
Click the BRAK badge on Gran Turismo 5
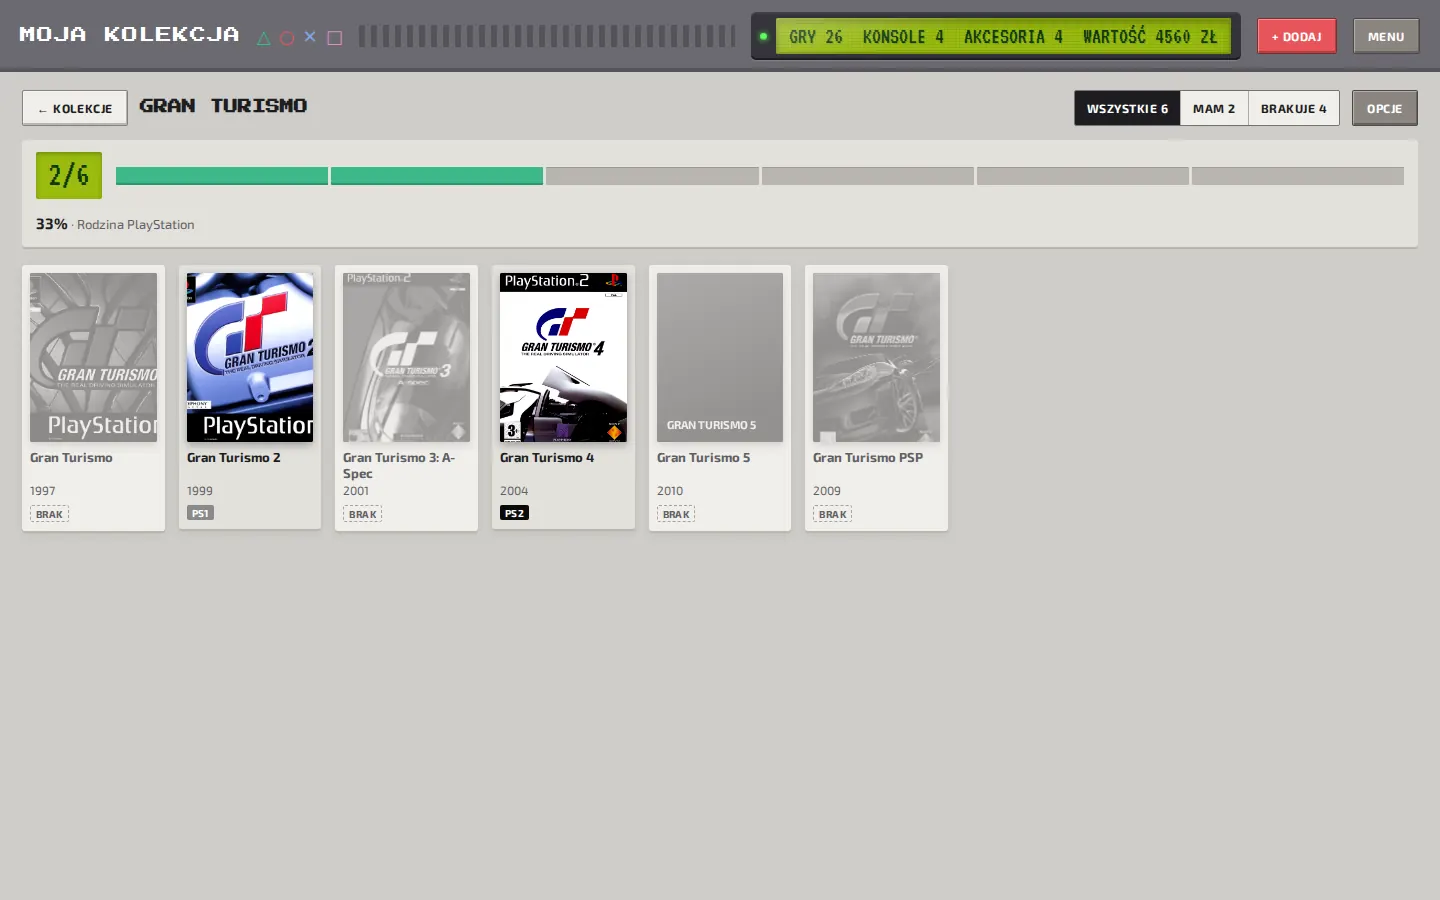pyautogui.click(x=676, y=514)
